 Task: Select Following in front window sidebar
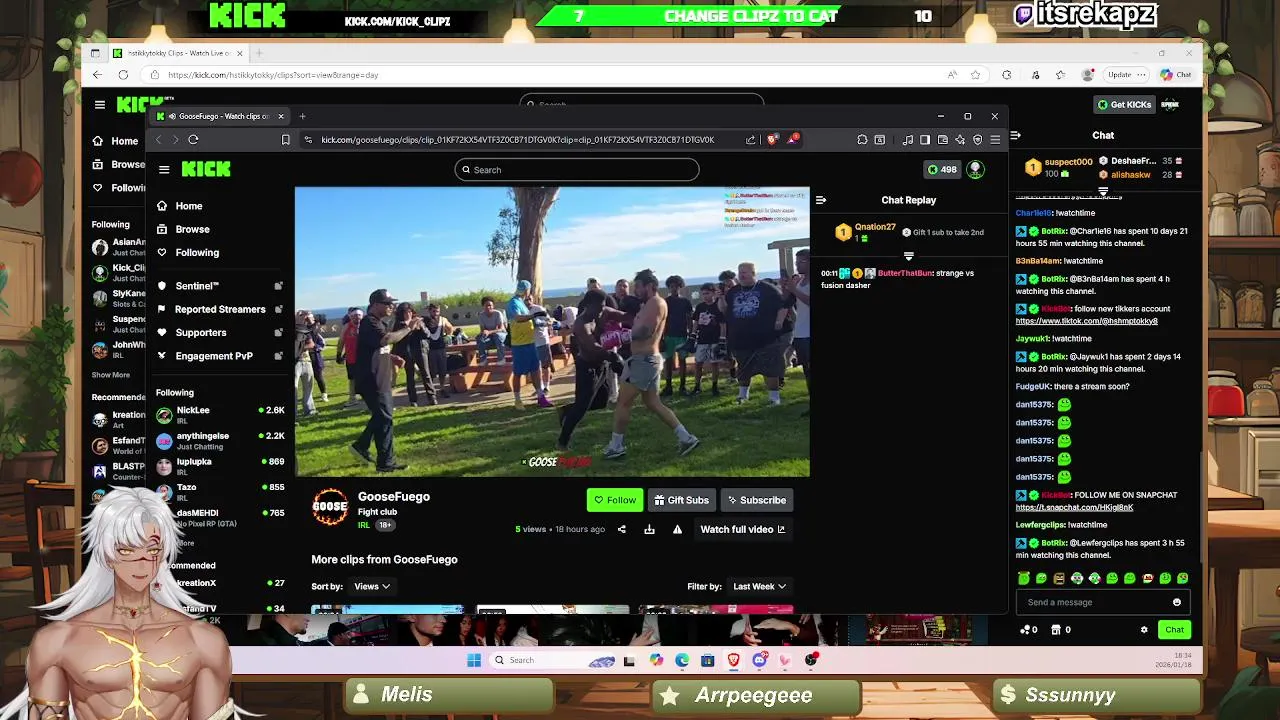[197, 252]
